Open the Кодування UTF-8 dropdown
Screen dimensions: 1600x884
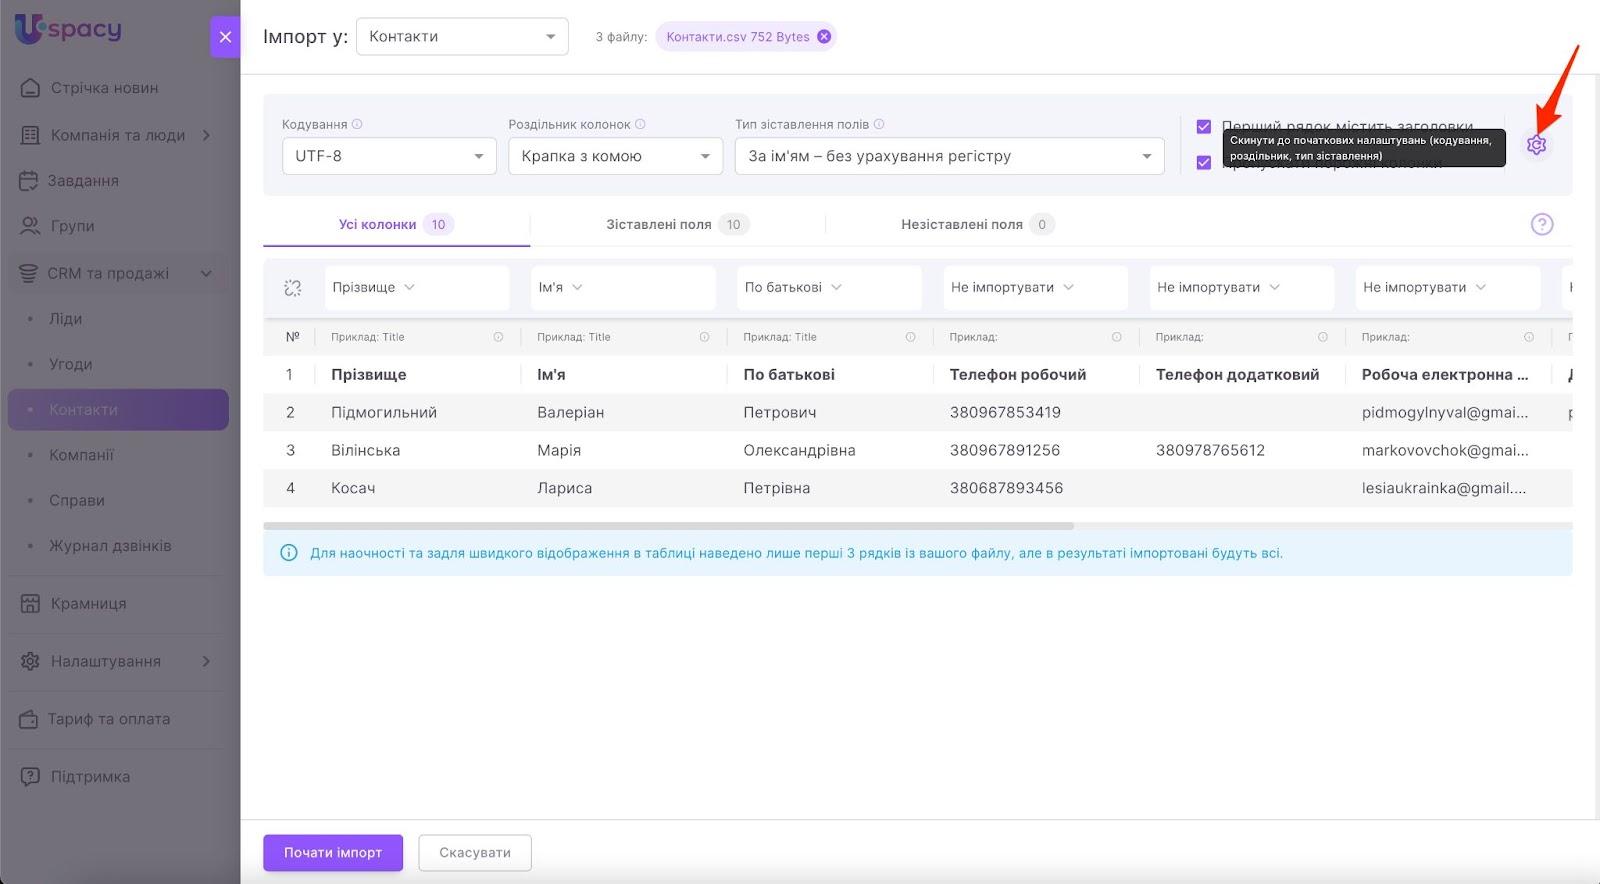click(x=389, y=156)
